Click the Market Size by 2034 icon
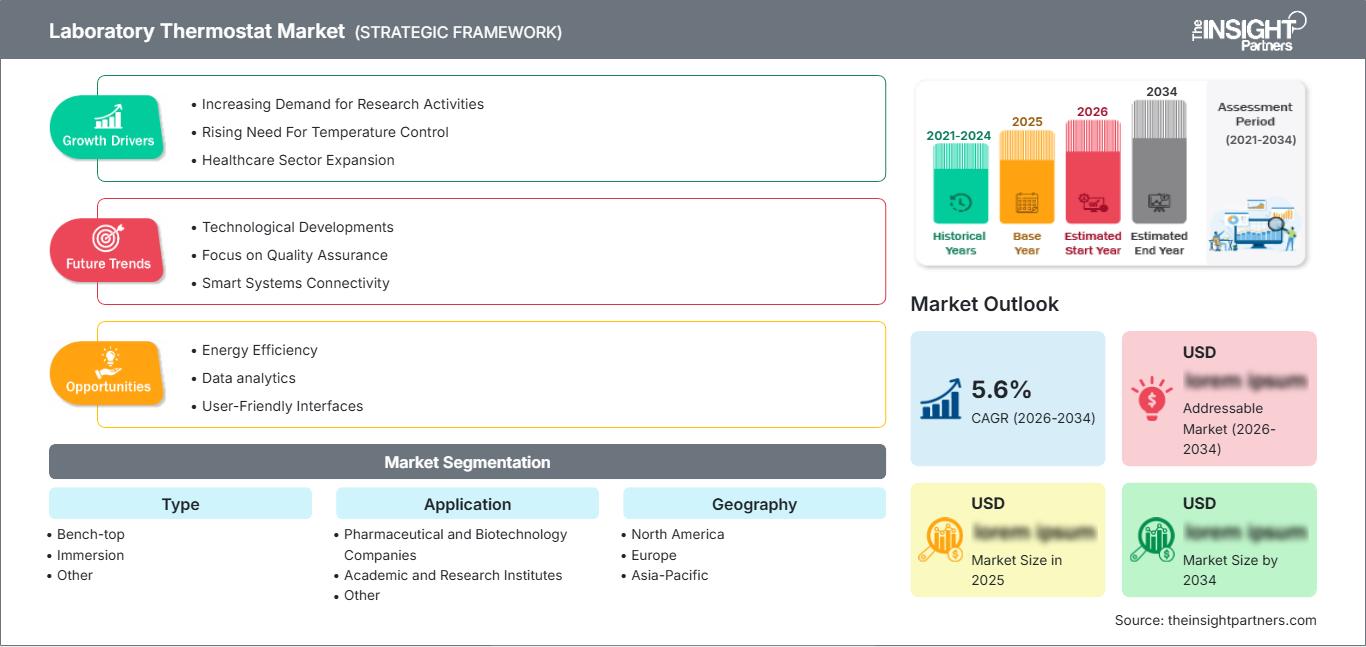The image size is (1366, 647). (x=1153, y=540)
